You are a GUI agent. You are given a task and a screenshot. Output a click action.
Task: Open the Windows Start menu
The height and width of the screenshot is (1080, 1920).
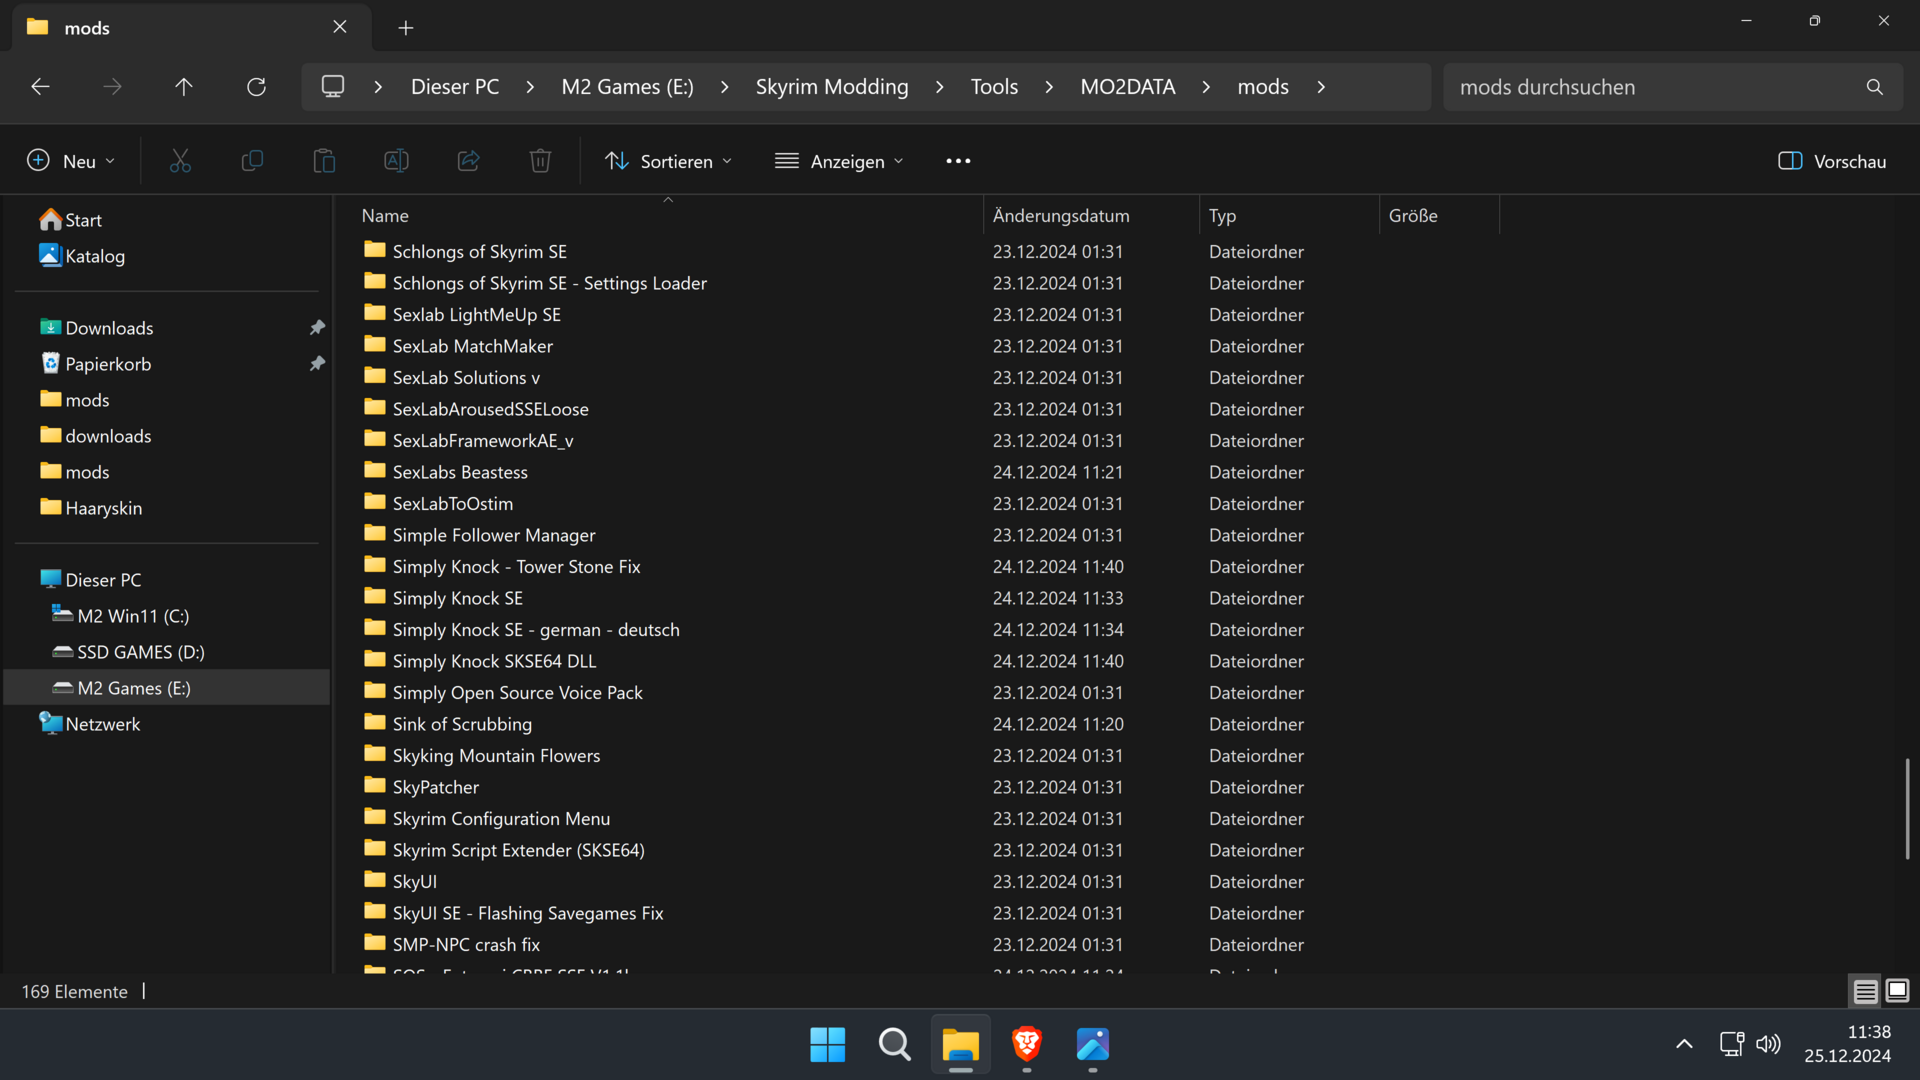(x=827, y=1045)
